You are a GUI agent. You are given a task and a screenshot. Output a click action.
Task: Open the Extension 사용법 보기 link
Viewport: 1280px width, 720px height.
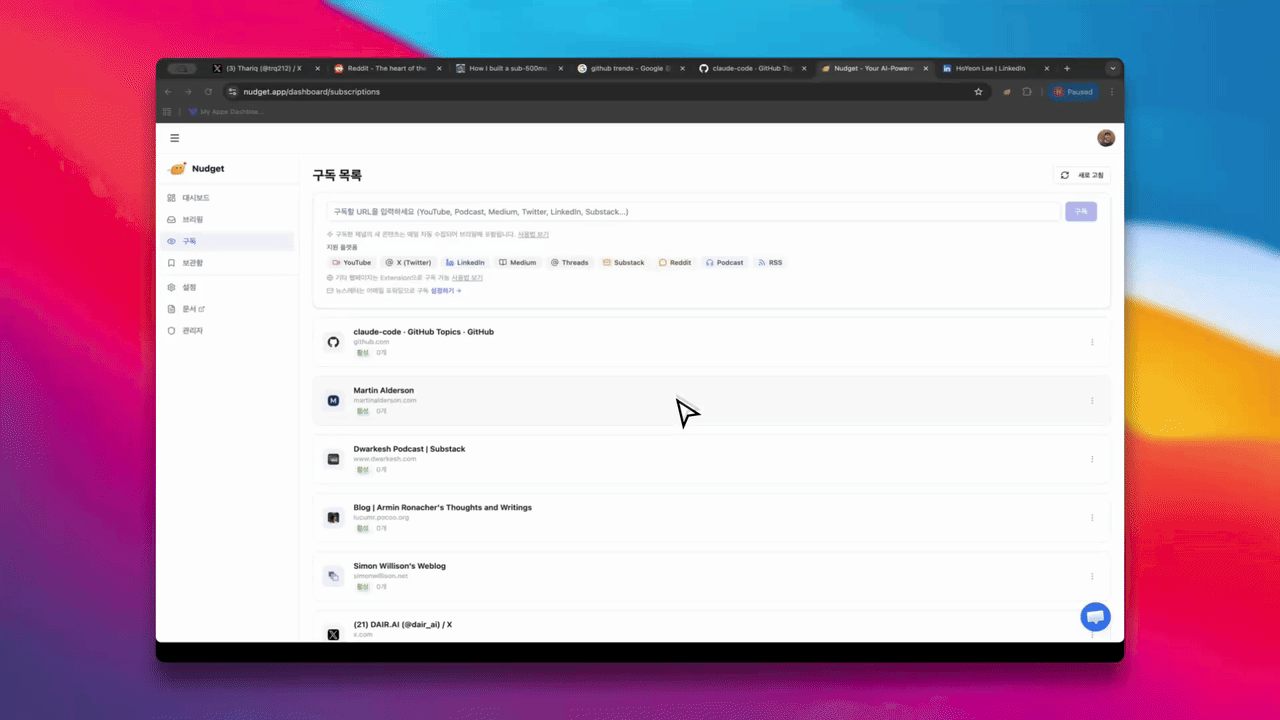click(467, 277)
